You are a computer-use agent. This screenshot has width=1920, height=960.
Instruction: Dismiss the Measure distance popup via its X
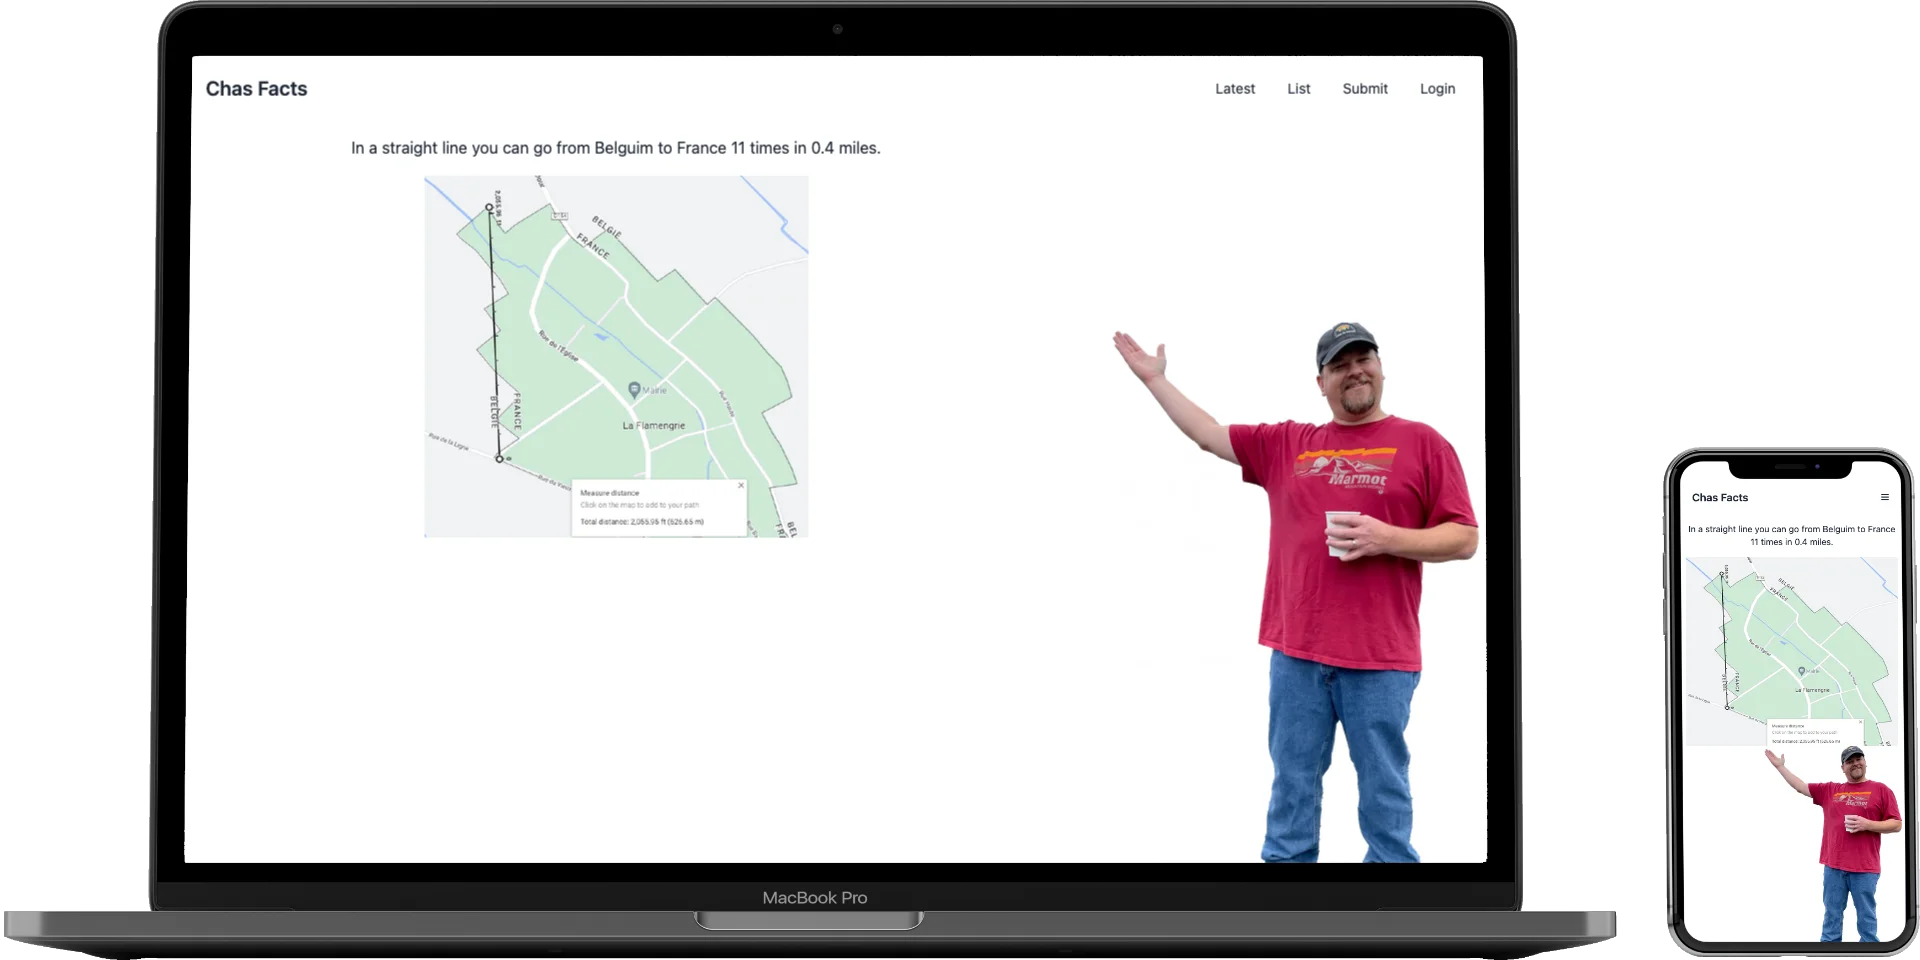[741, 485]
